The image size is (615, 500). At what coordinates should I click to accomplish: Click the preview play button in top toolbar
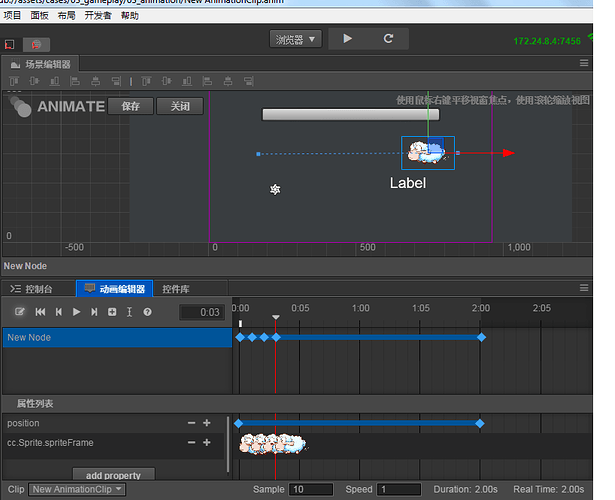click(x=347, y=38)
